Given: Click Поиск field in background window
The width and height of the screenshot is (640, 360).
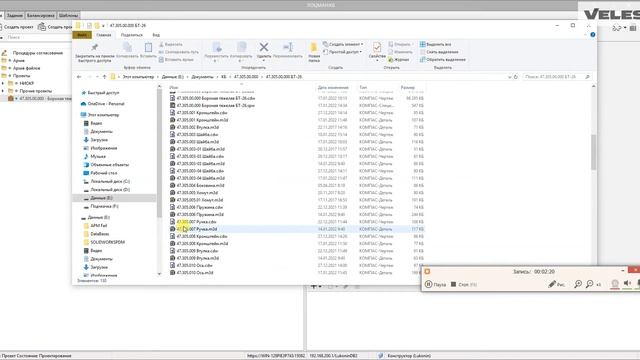Looking at the screenshot, I should point(36,37).
